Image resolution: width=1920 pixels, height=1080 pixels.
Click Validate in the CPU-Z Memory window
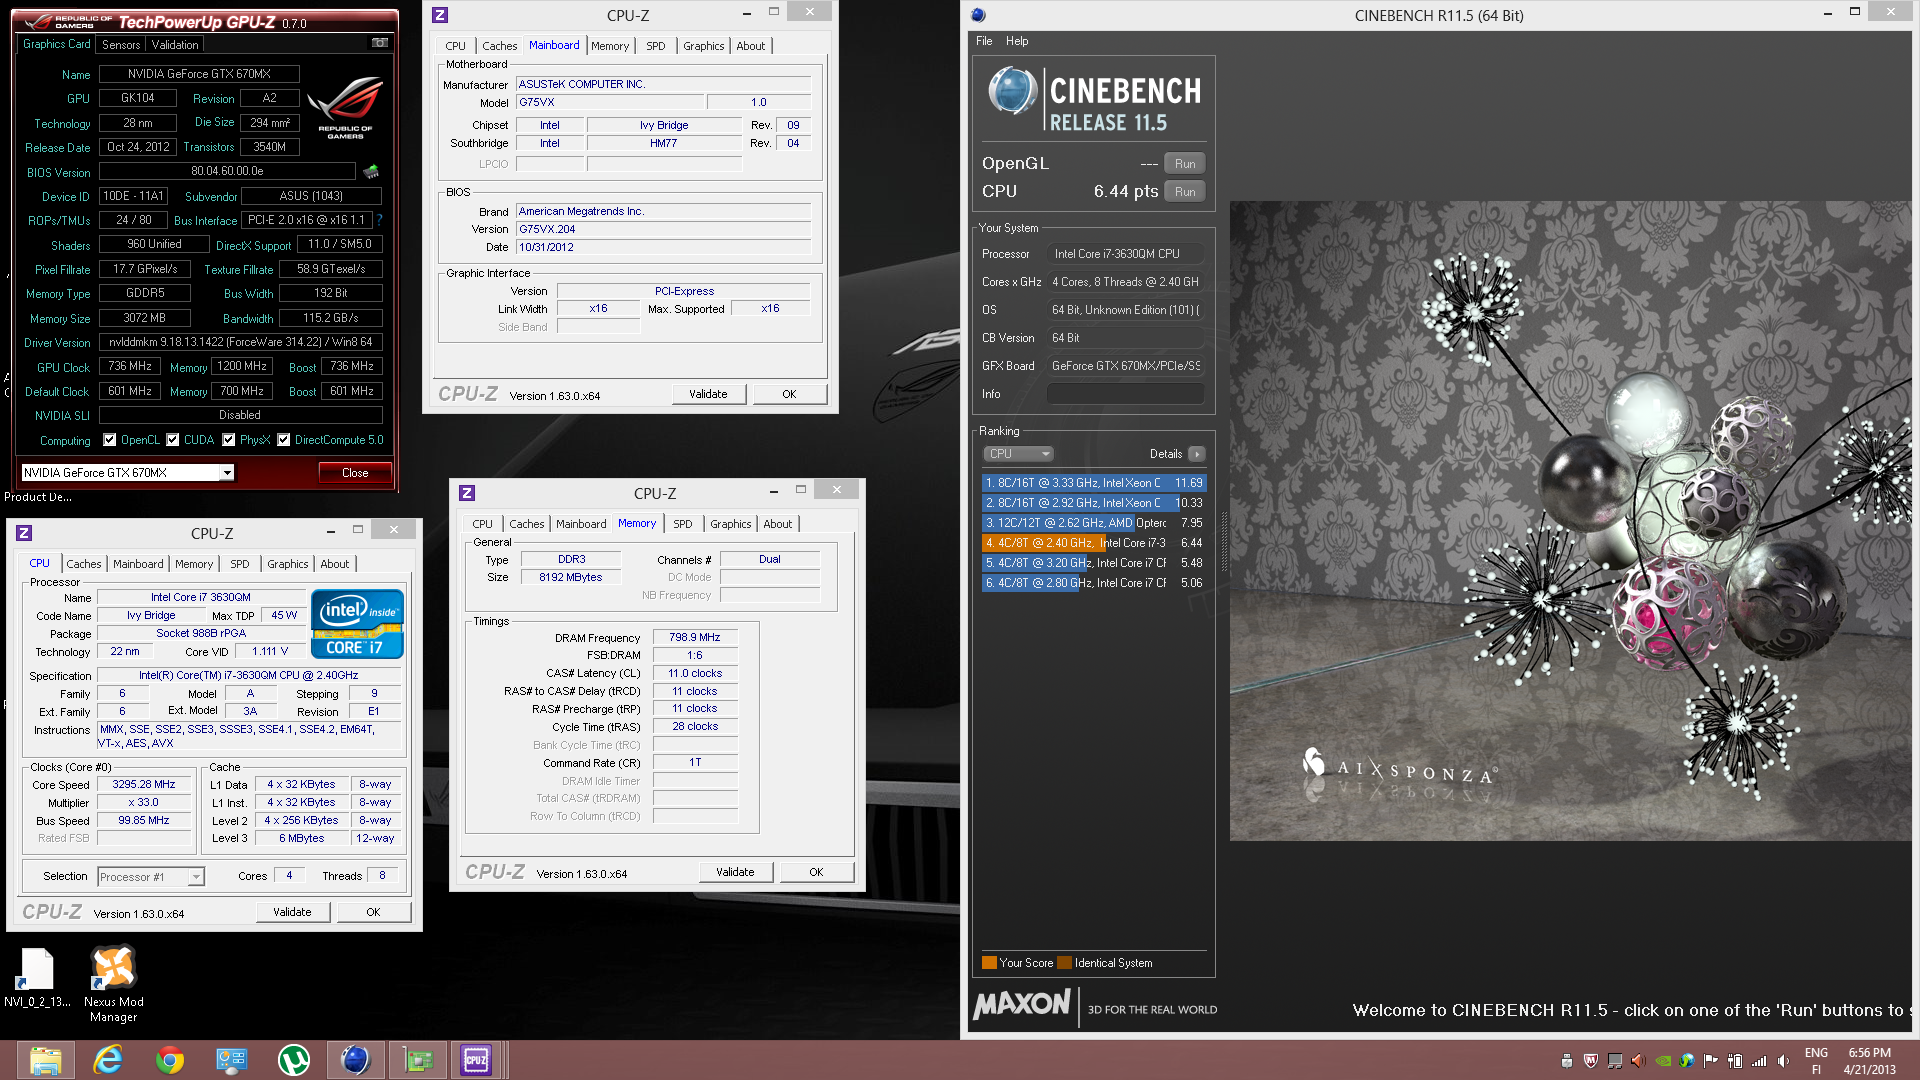735,872
